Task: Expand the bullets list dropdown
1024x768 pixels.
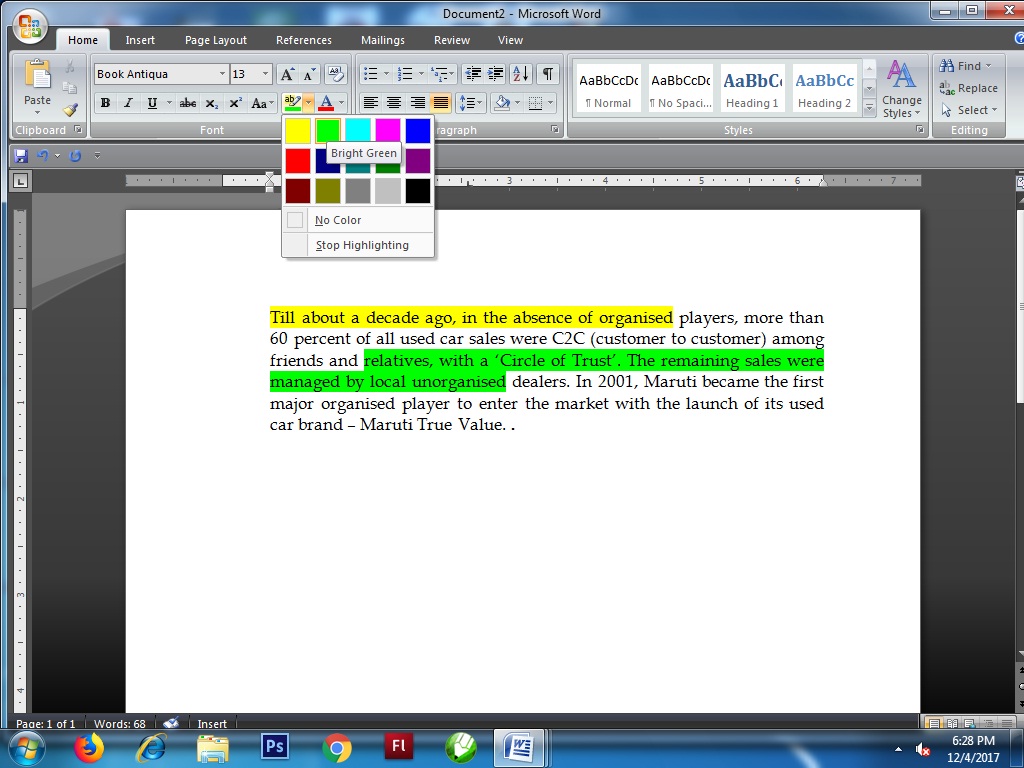Action: click(x=386, y=74)
